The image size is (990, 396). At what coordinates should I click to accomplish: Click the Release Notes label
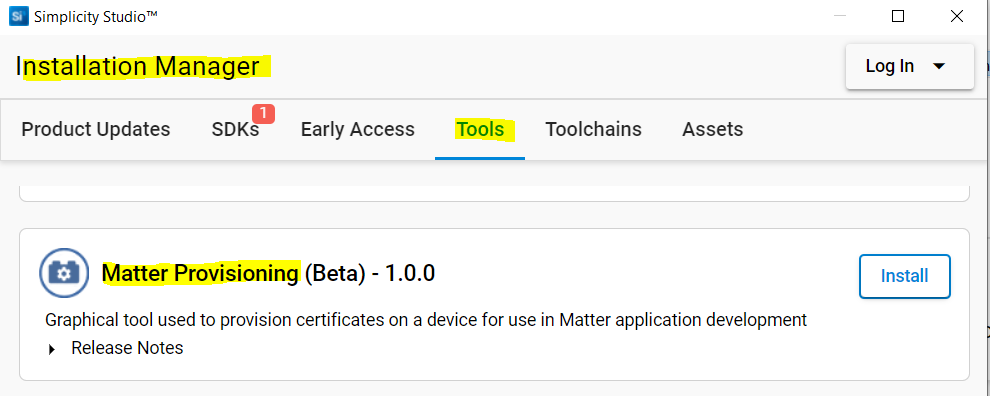coord(127,348)
